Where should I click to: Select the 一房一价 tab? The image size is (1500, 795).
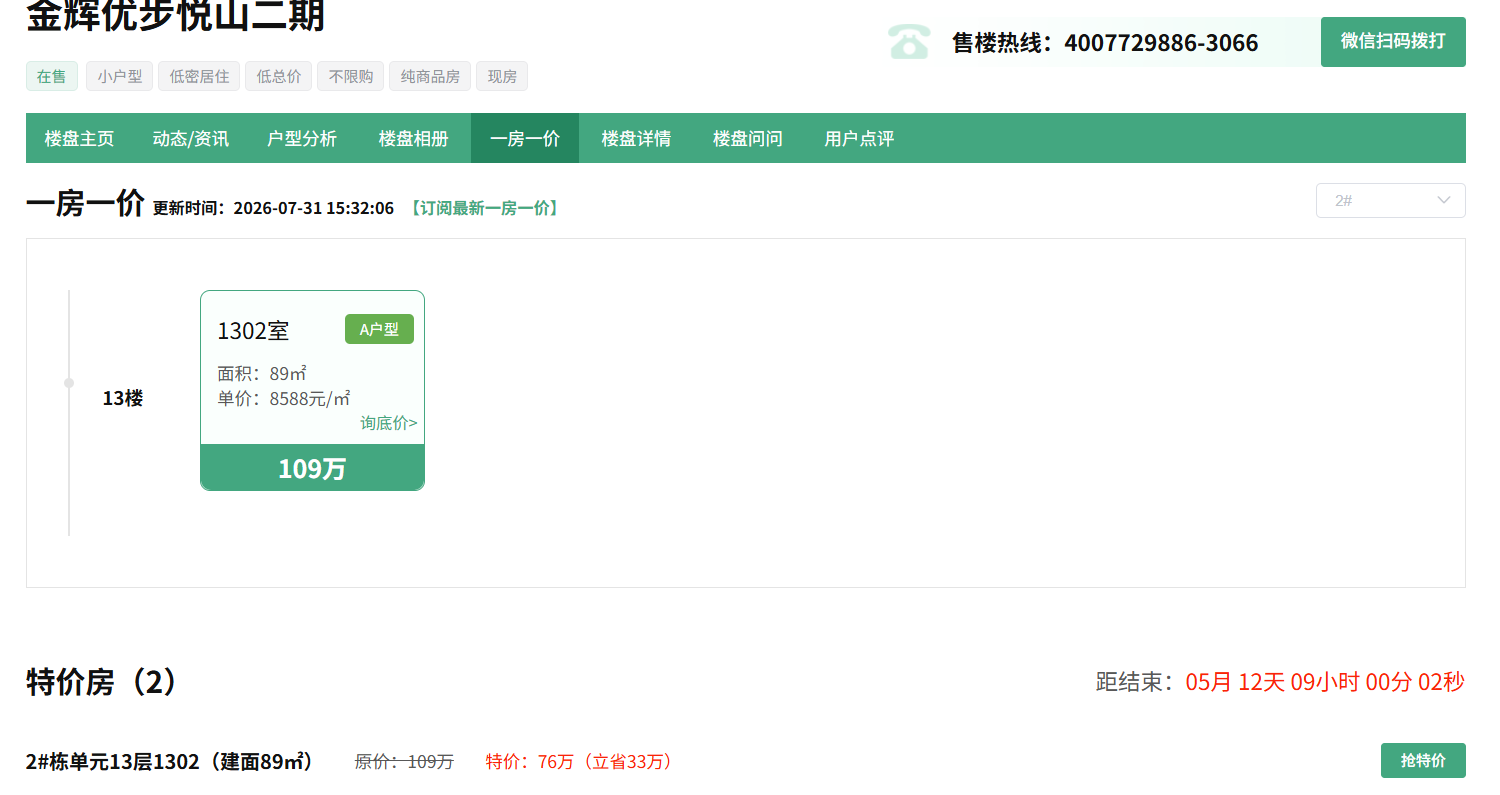point(525,138)
